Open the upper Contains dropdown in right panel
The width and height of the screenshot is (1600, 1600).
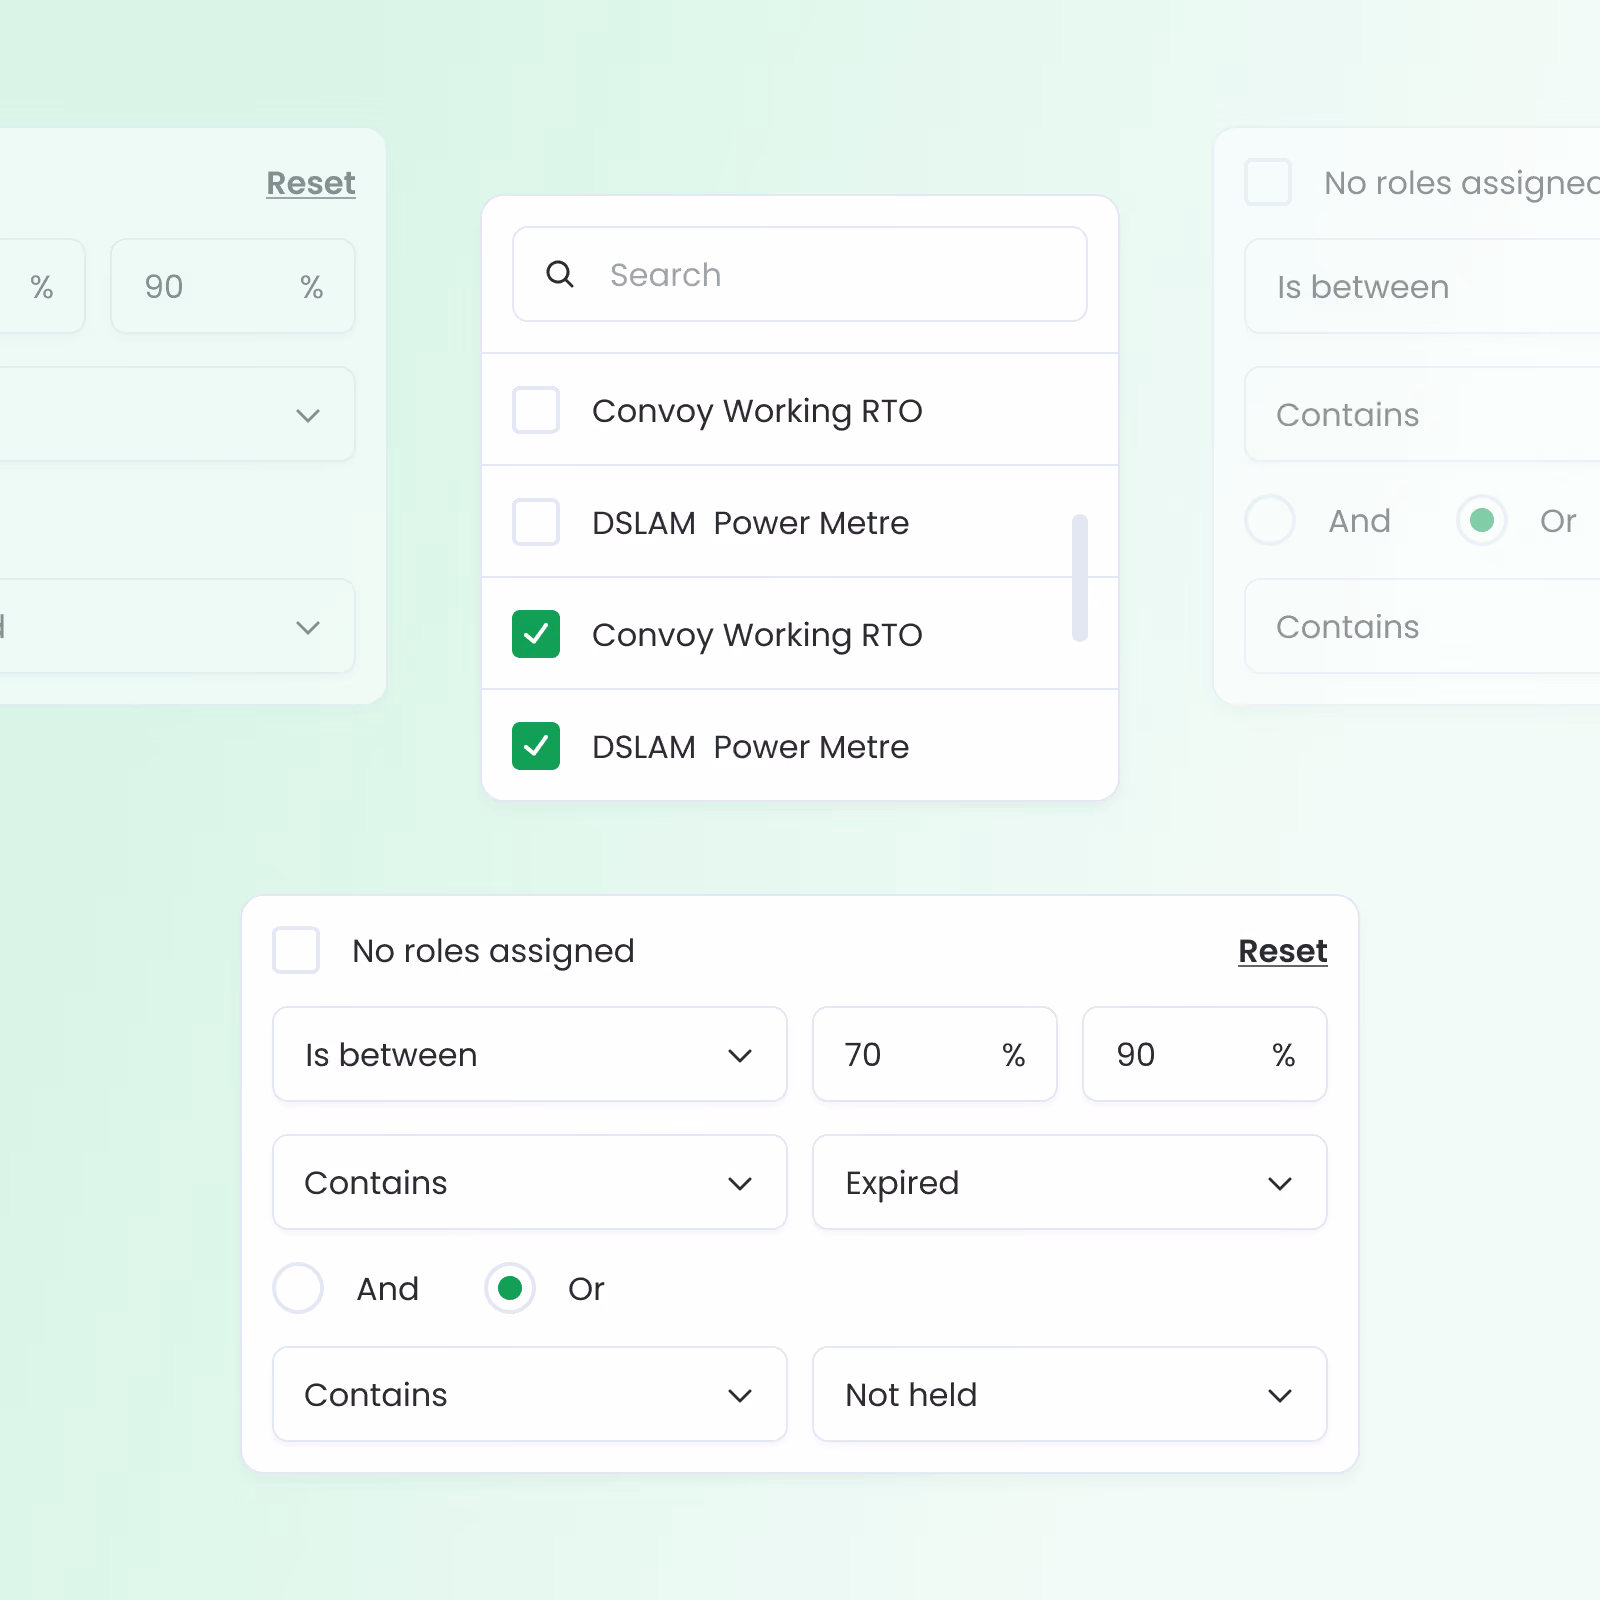coord(1422,414)
